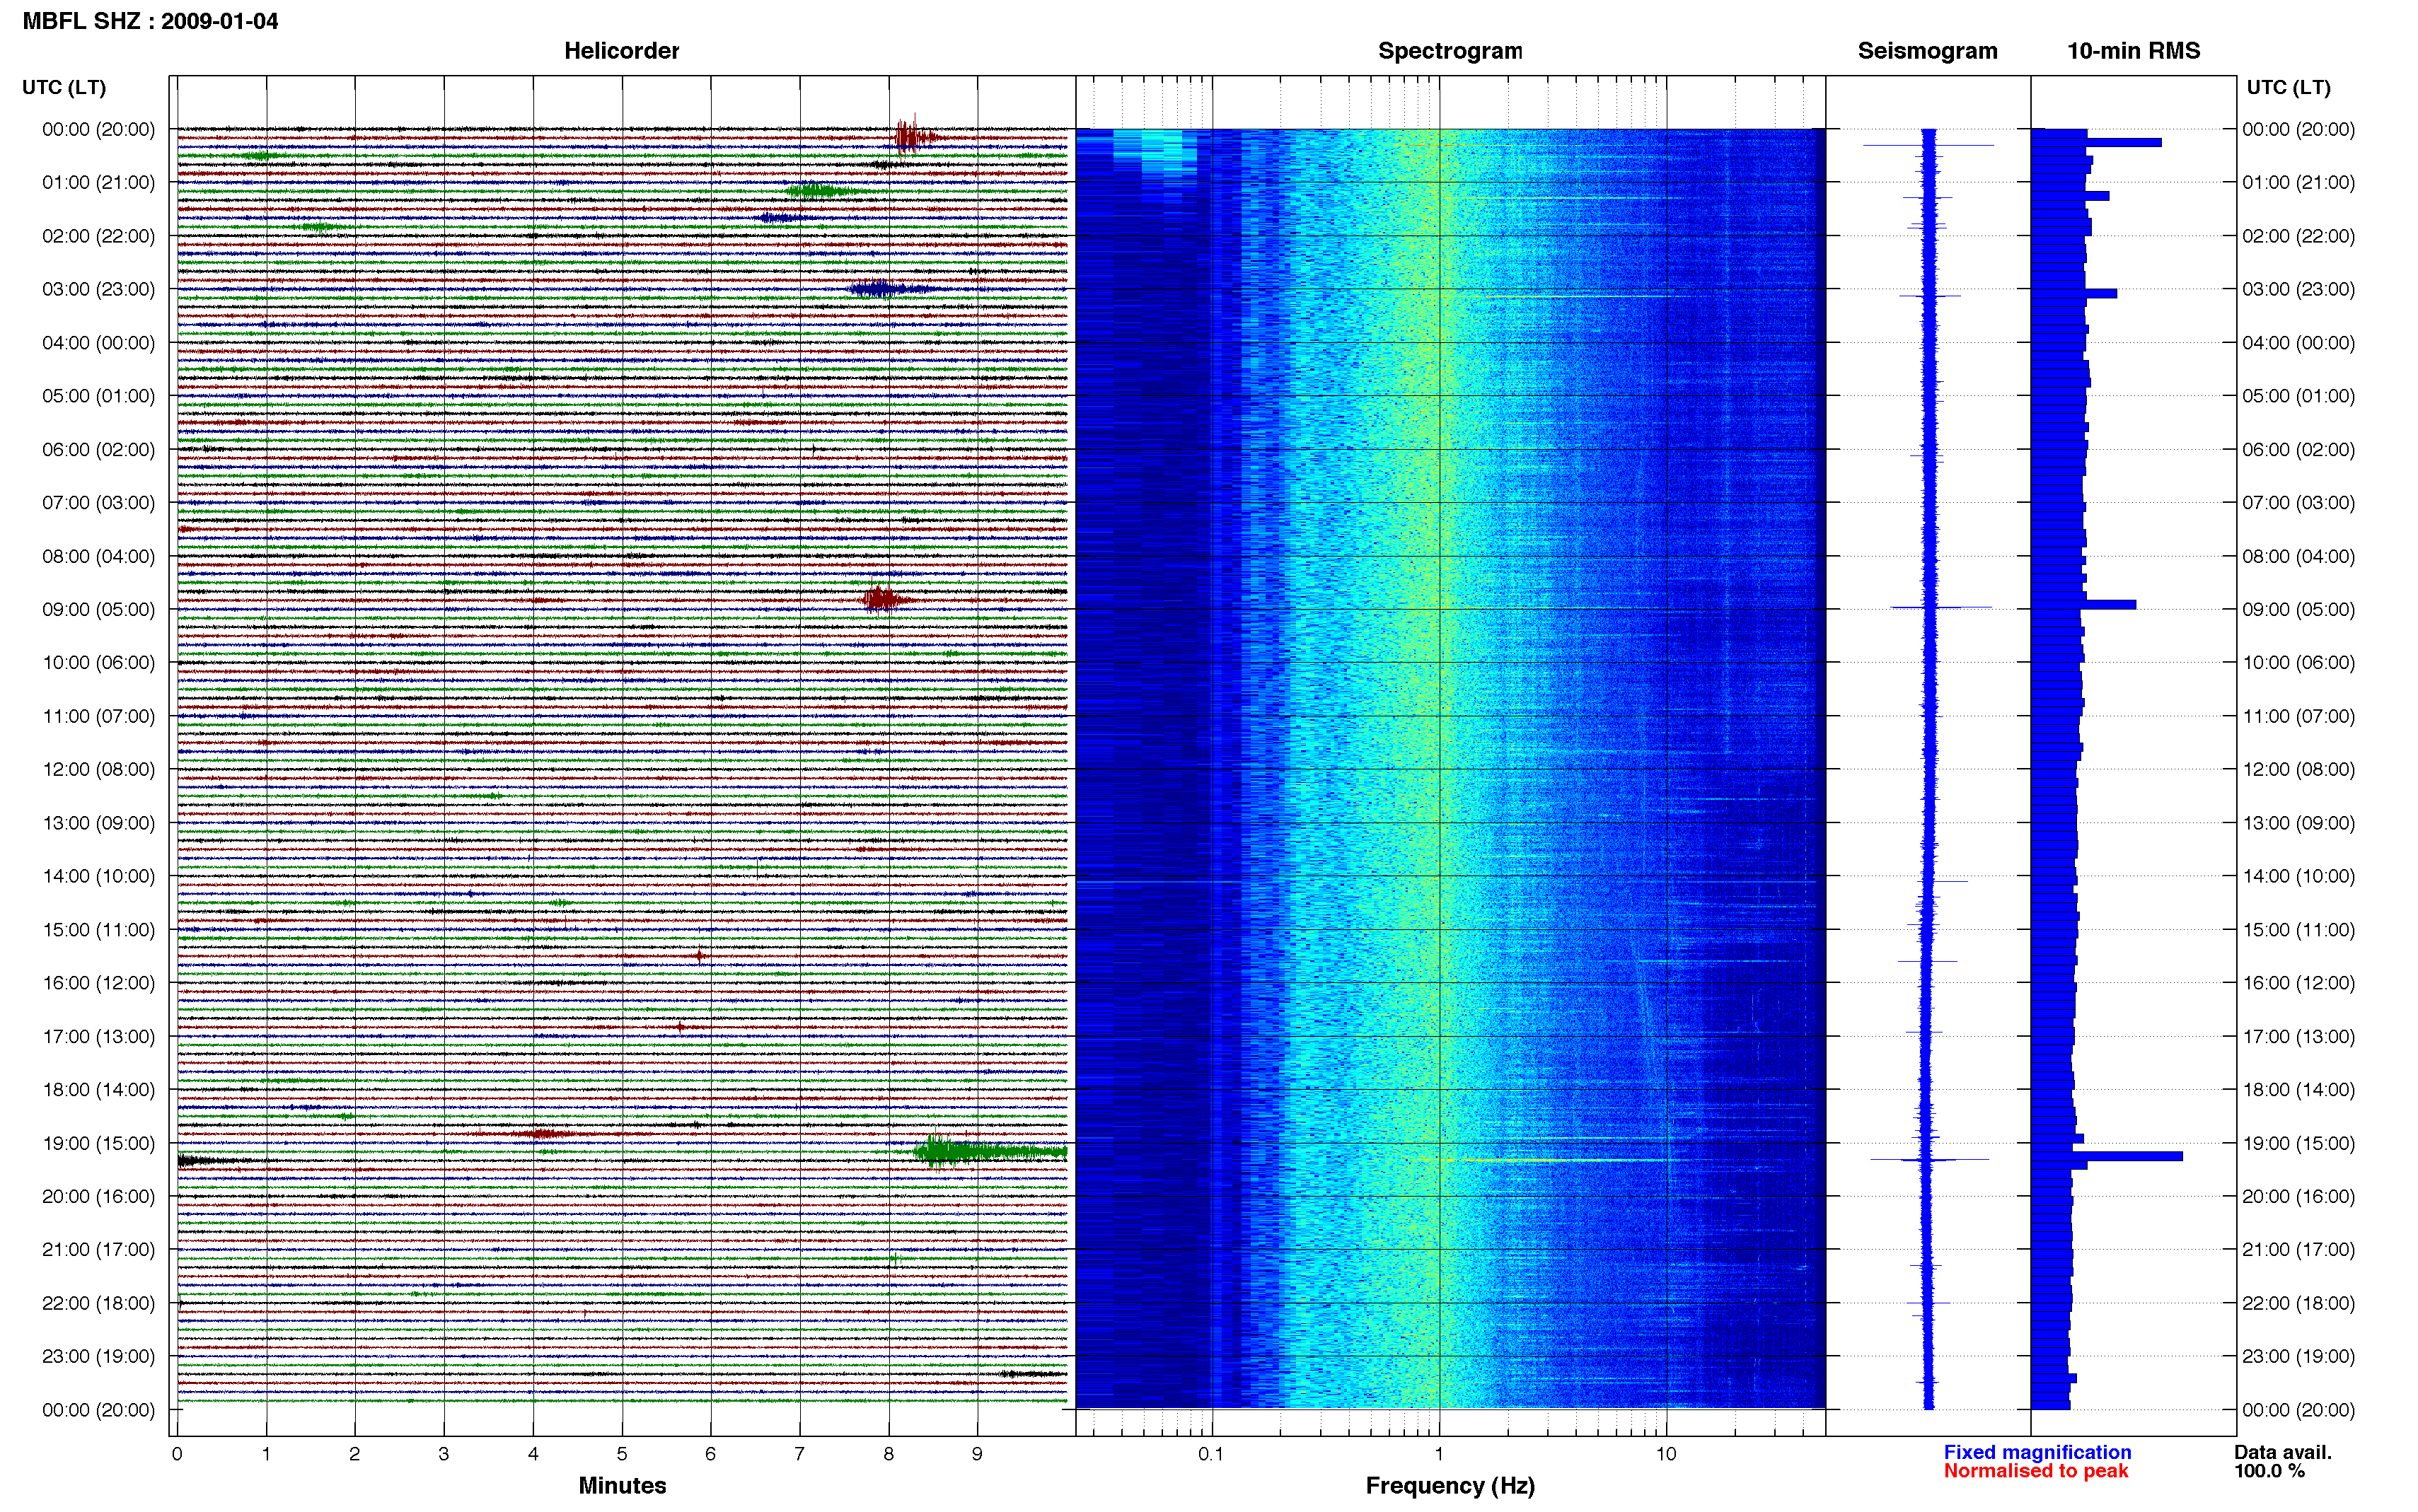
Task: Click the UTC (LT) label beside the Helicorder
Action: (64, 87)
